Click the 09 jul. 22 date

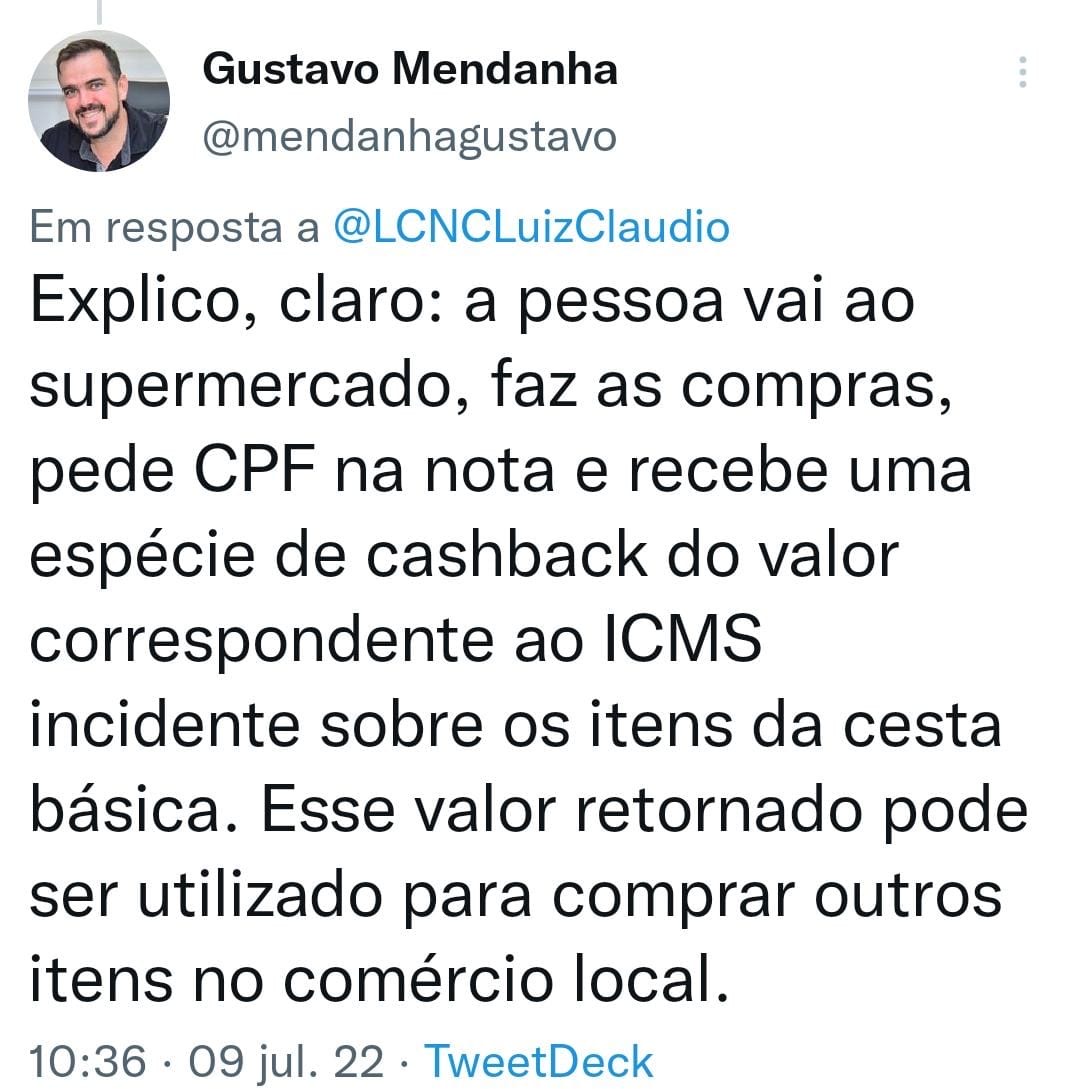tap(286, 1063)
